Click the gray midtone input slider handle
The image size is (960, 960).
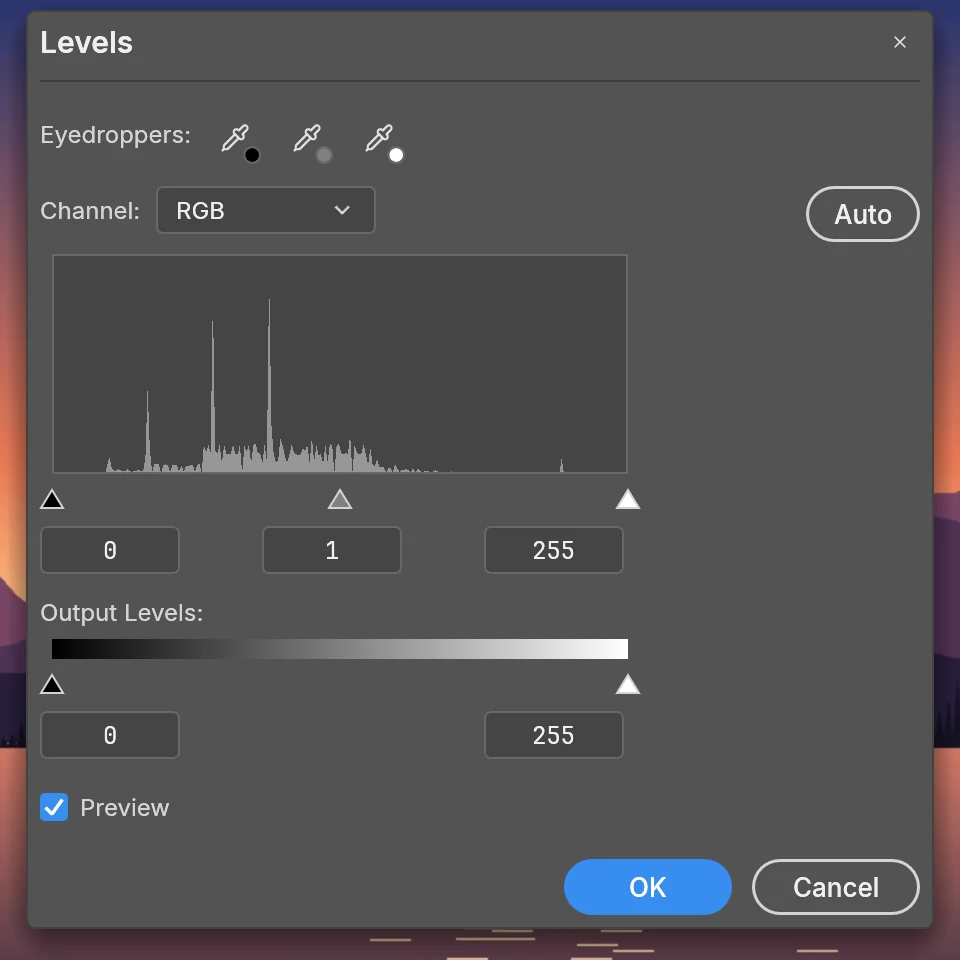(340, 500)
